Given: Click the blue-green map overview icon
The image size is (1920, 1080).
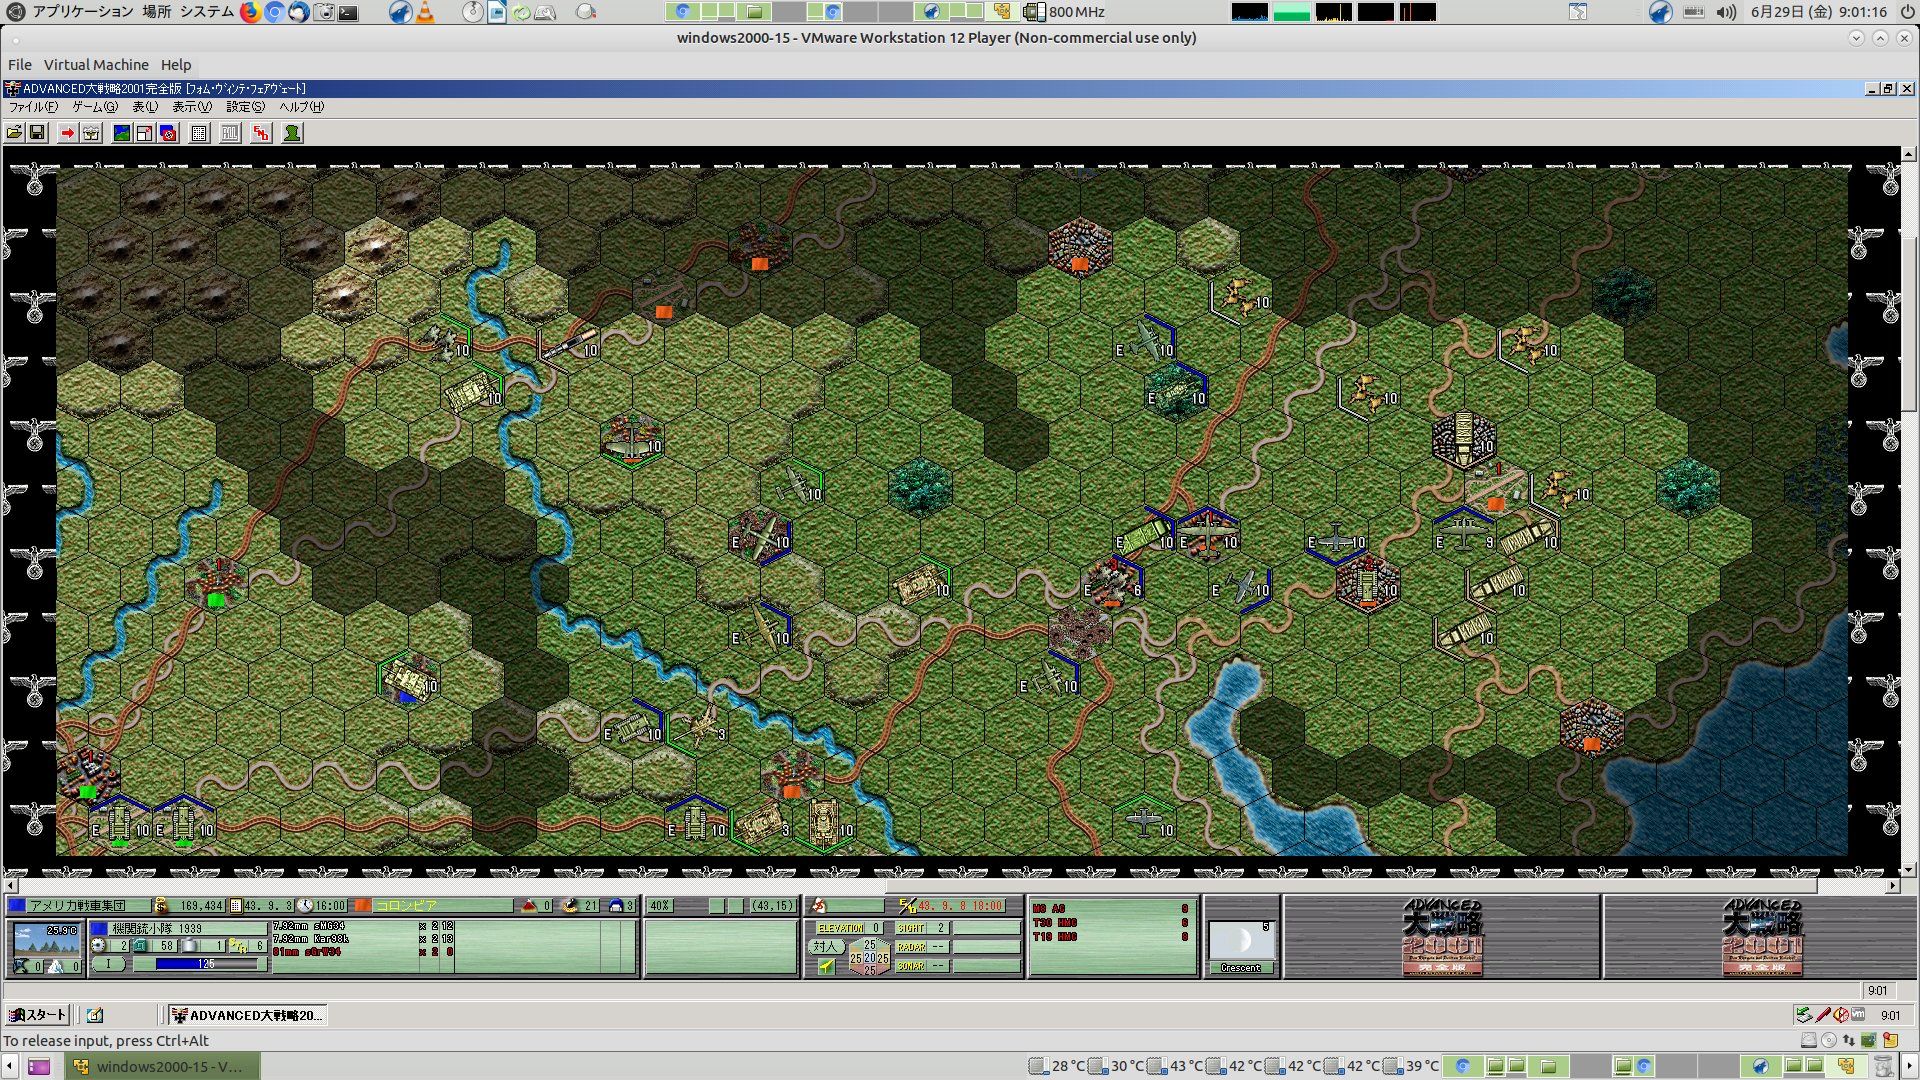Looking at the screenshot, I should point(121,133).
